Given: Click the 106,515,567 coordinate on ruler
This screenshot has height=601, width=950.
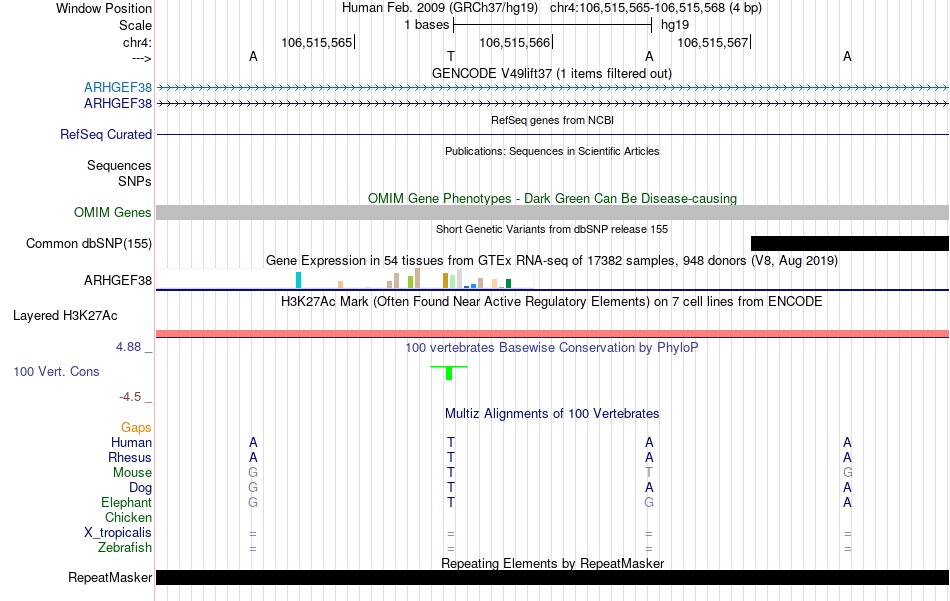Looking at the screenshot, I should point(713,42).
